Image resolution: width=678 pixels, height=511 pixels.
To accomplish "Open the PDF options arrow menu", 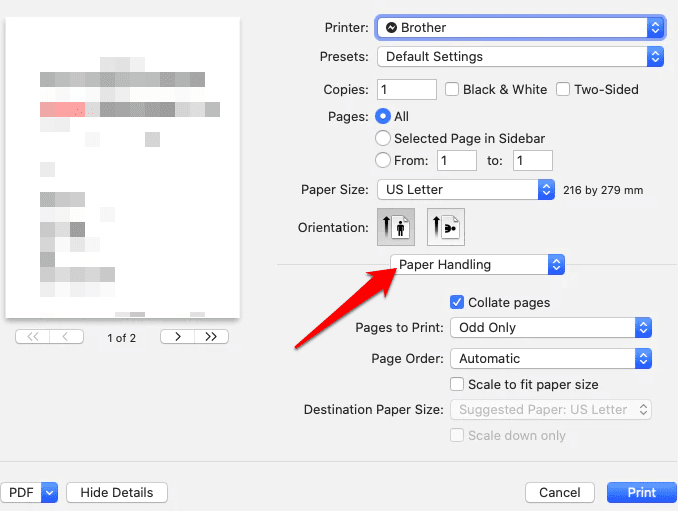I will click(x=49, y=492).
